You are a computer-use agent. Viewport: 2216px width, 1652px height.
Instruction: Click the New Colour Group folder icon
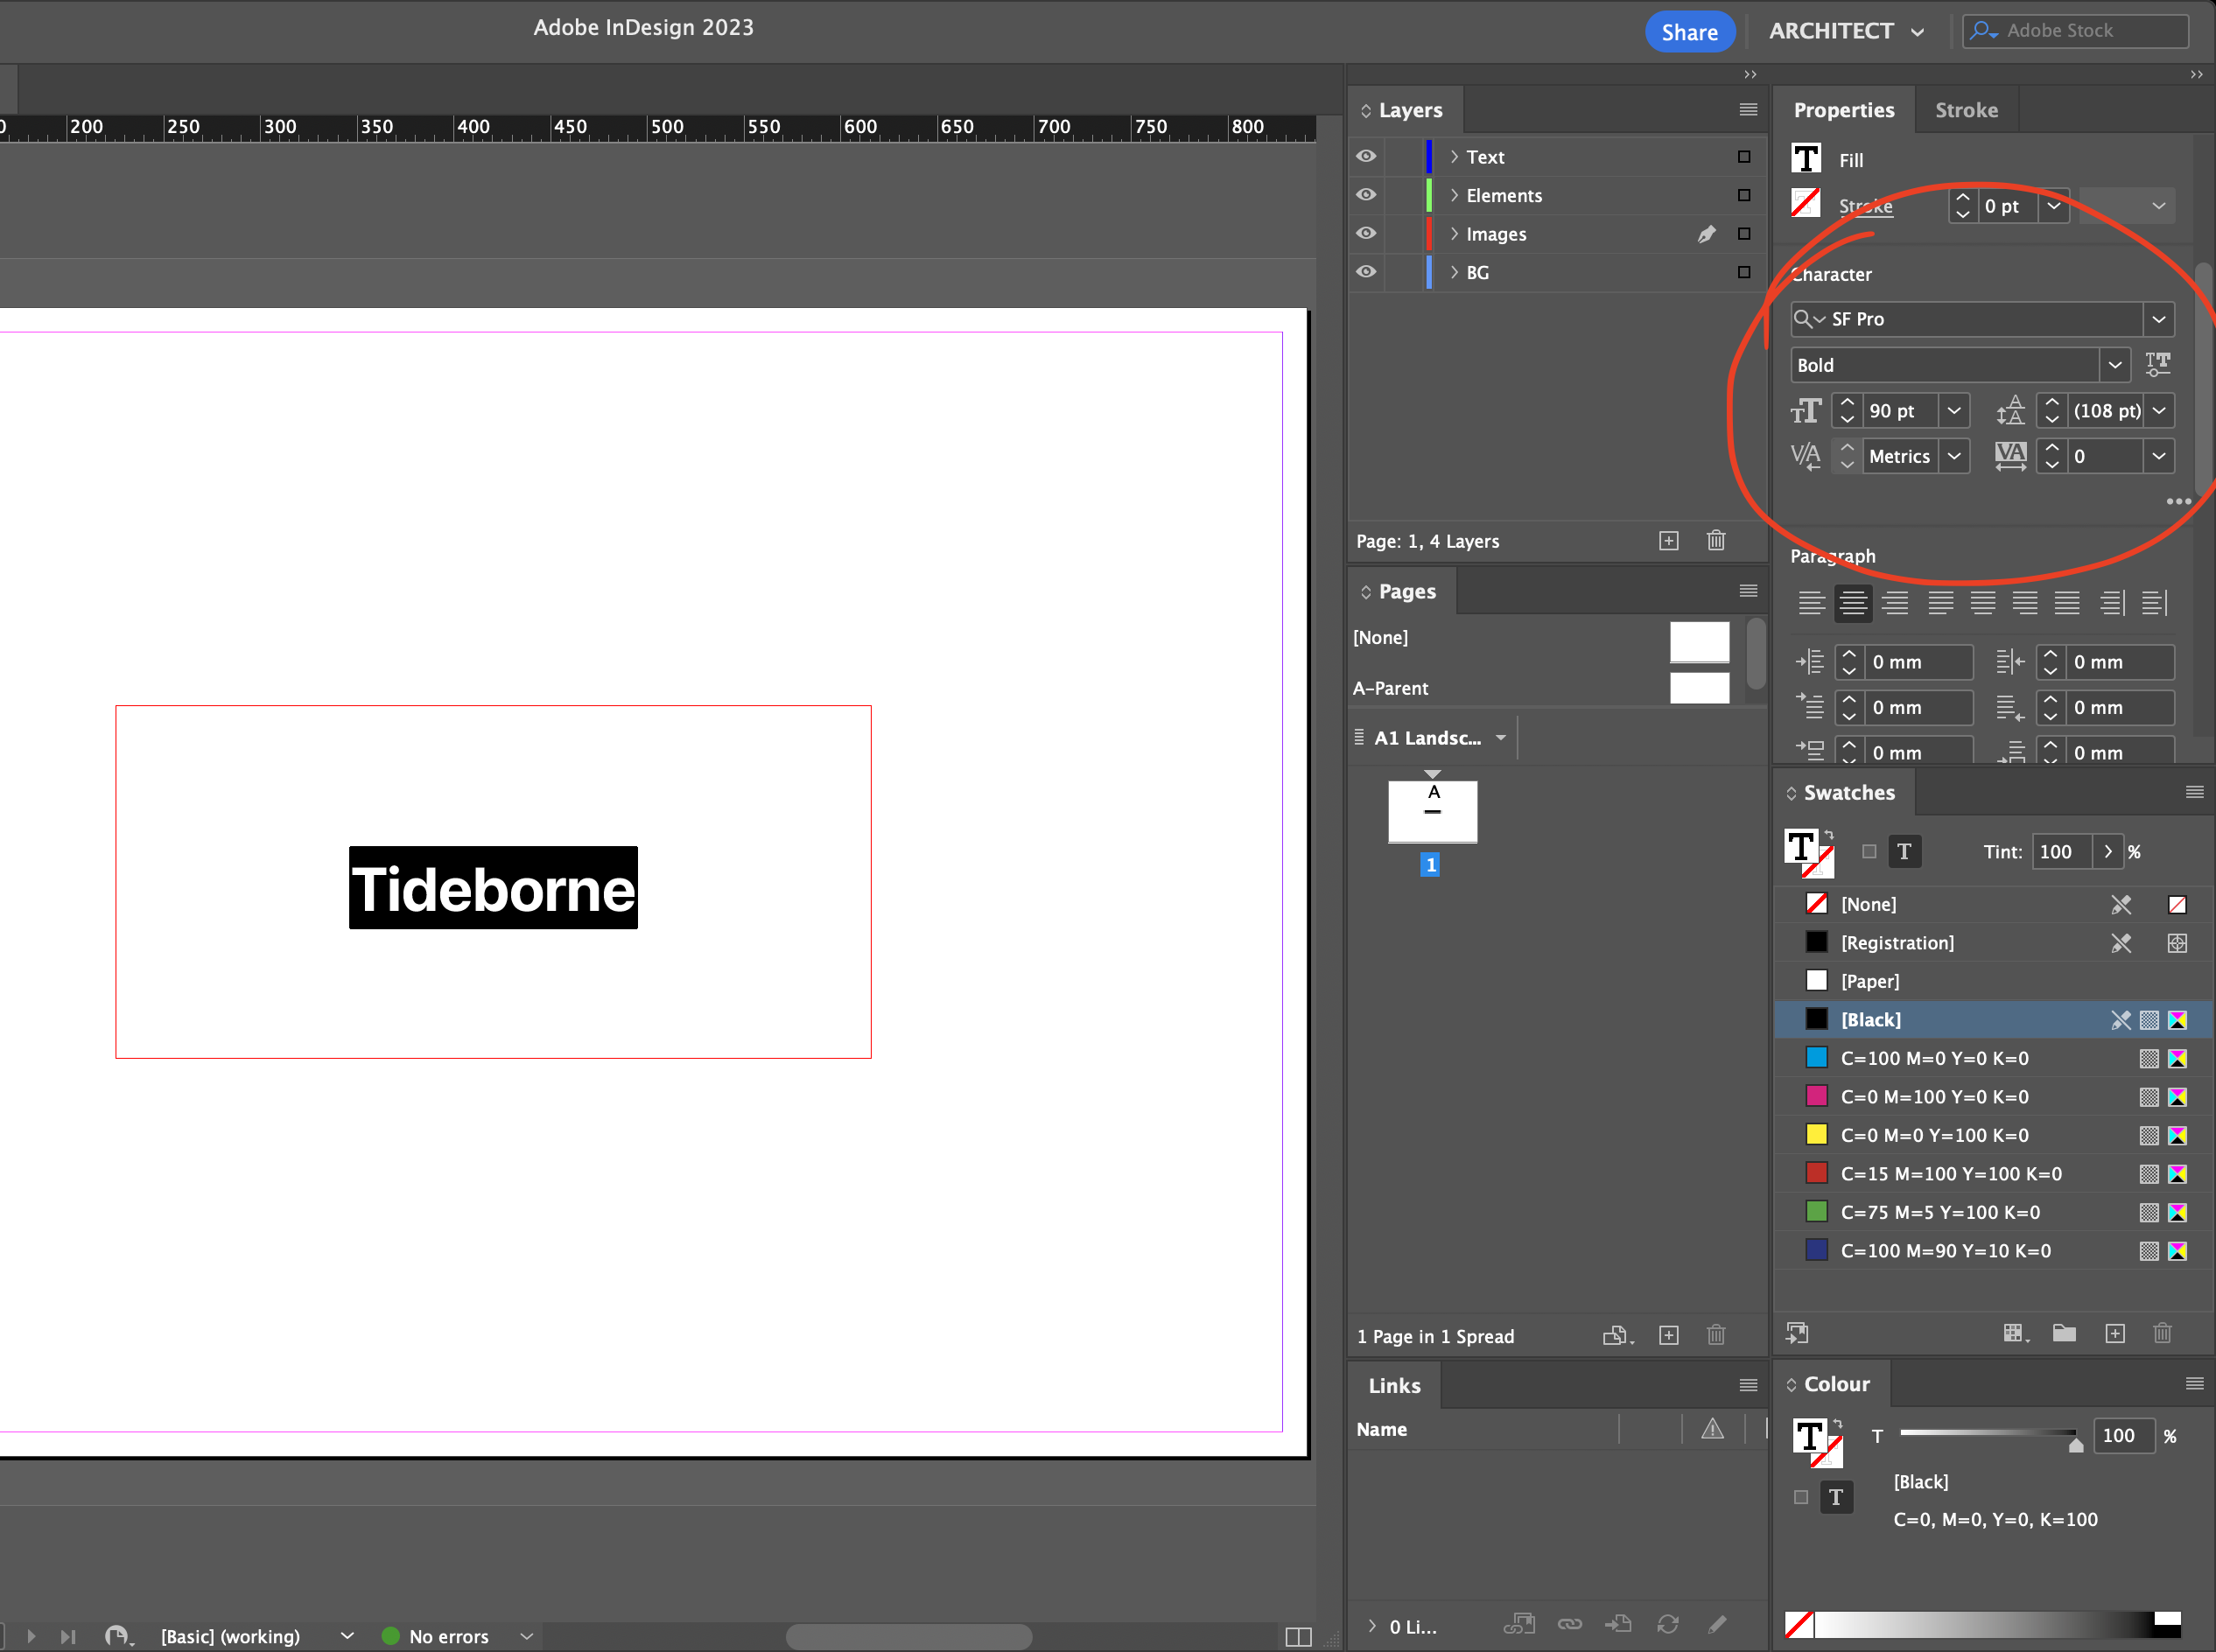(x=2064, y=1334)
